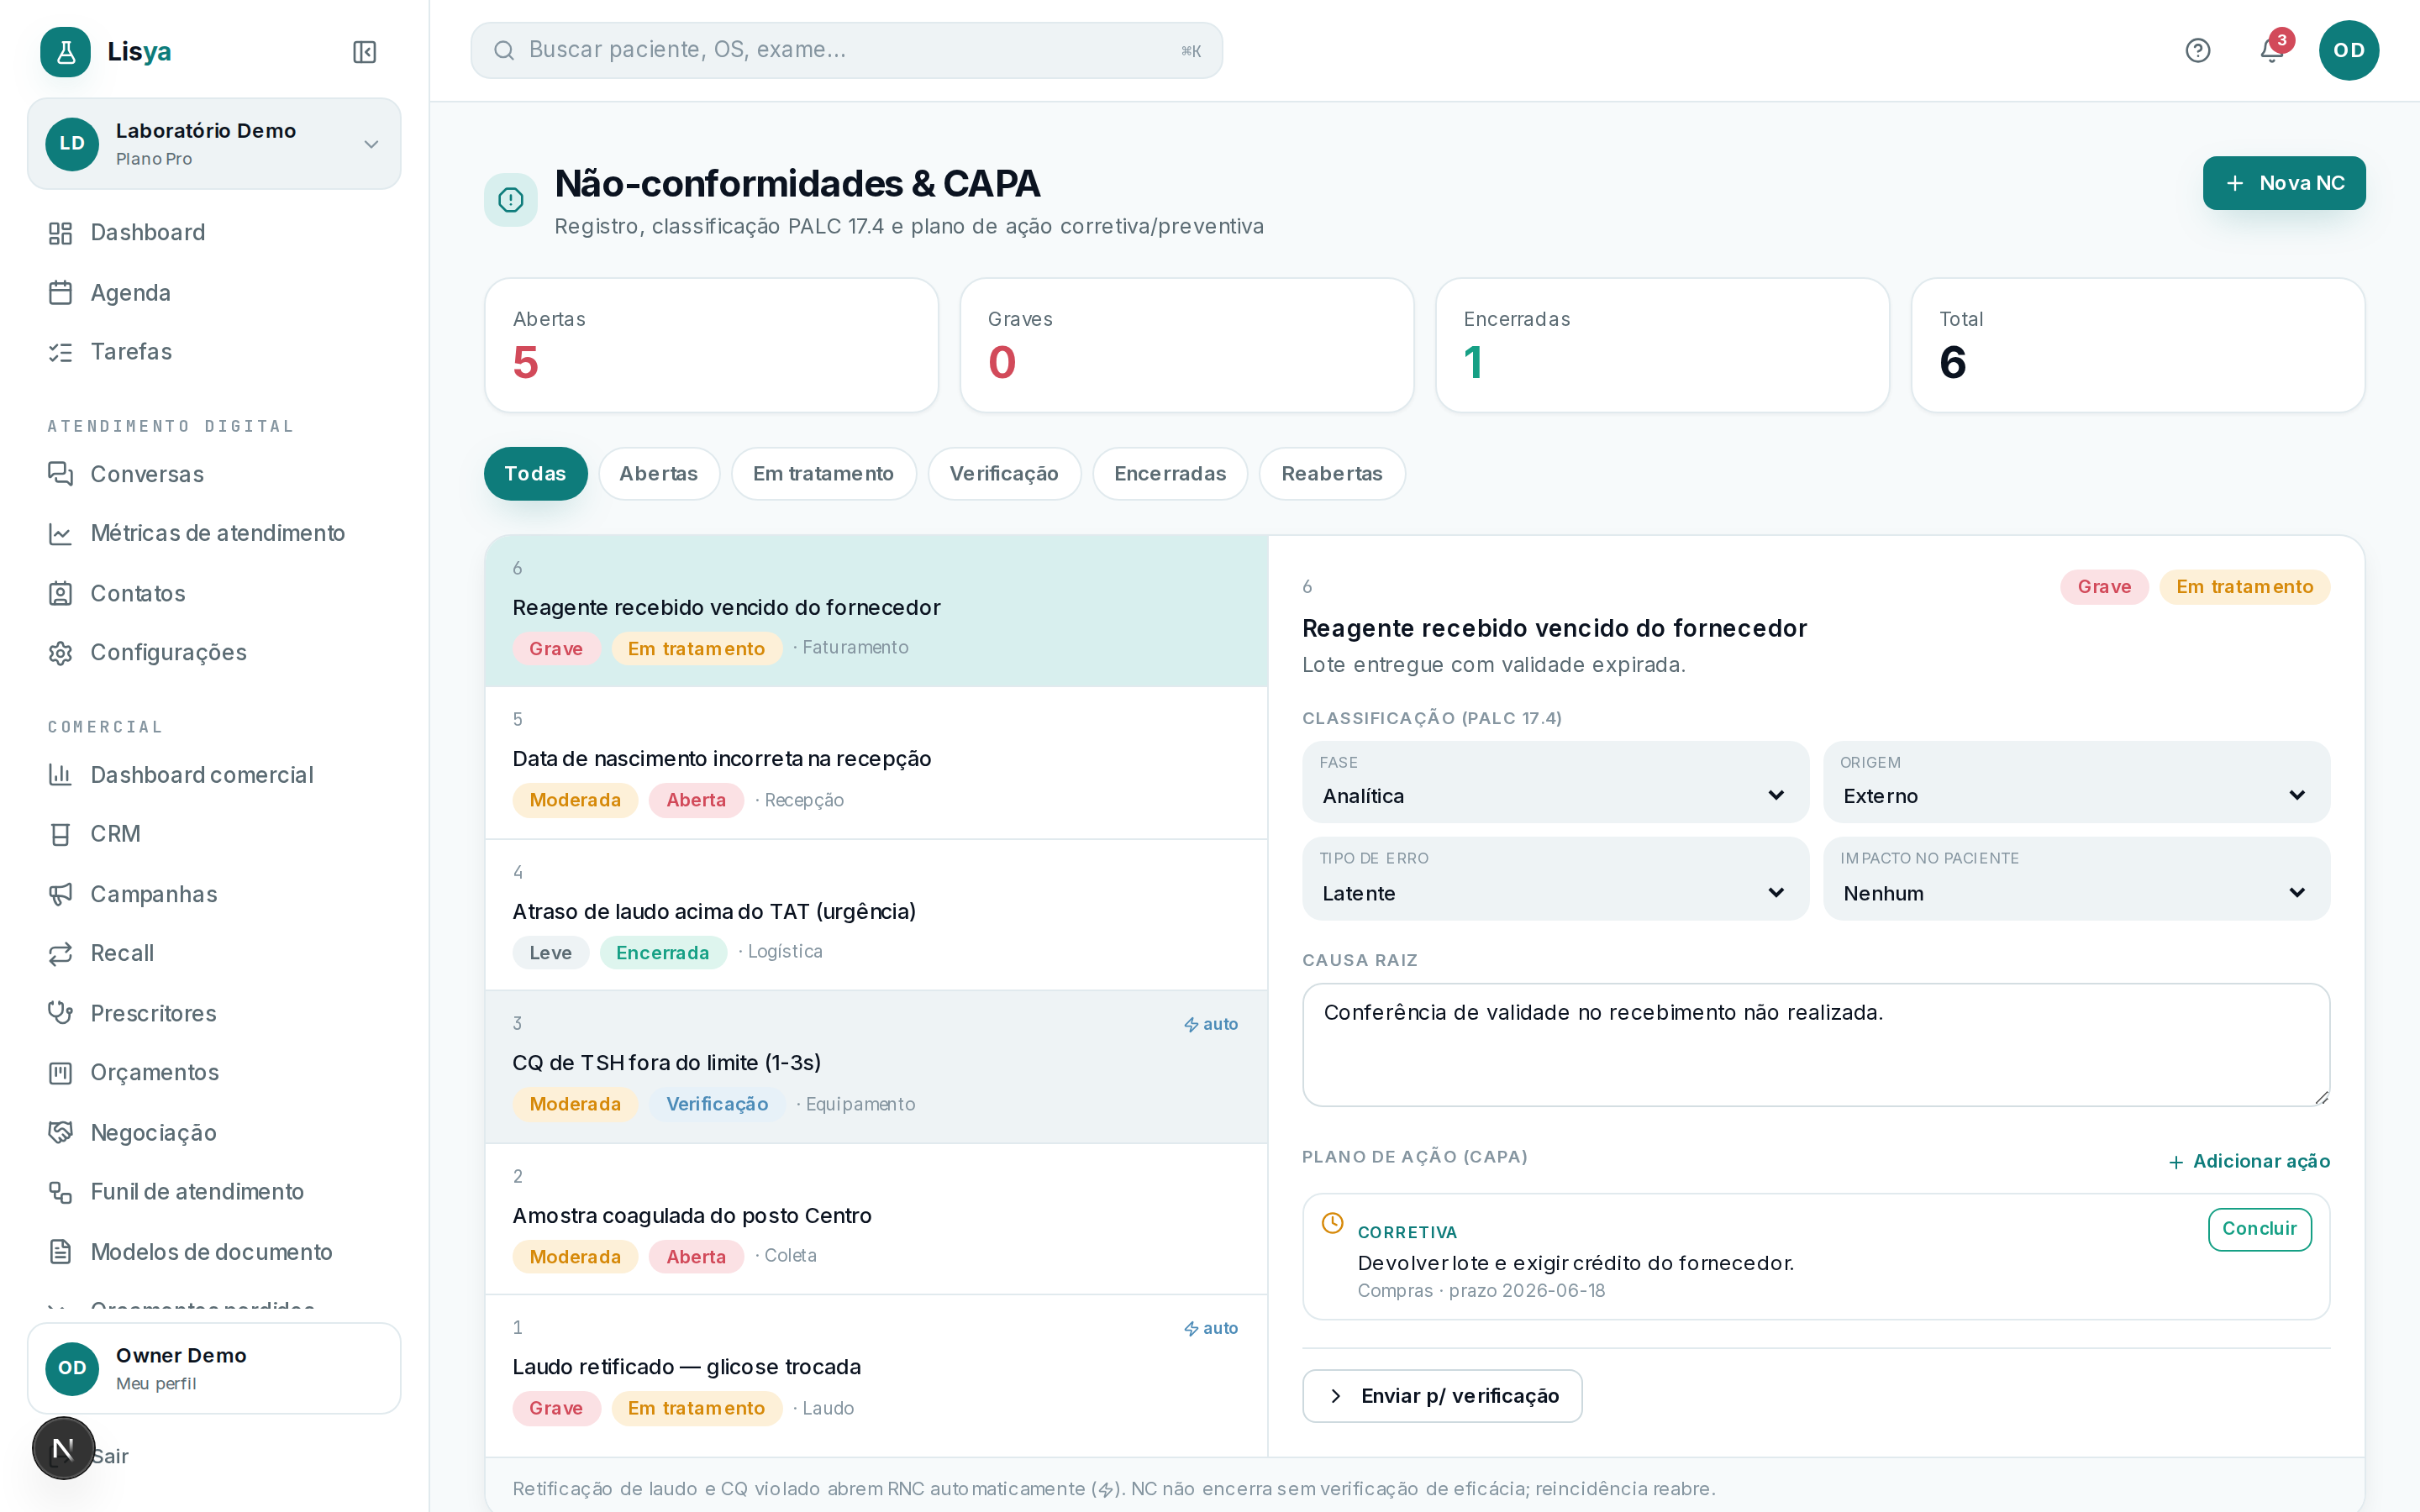The width and height of the screenshot is (2420, 1512).
Task: Click the CRM icon in sidebar
Action: point(60,833)
